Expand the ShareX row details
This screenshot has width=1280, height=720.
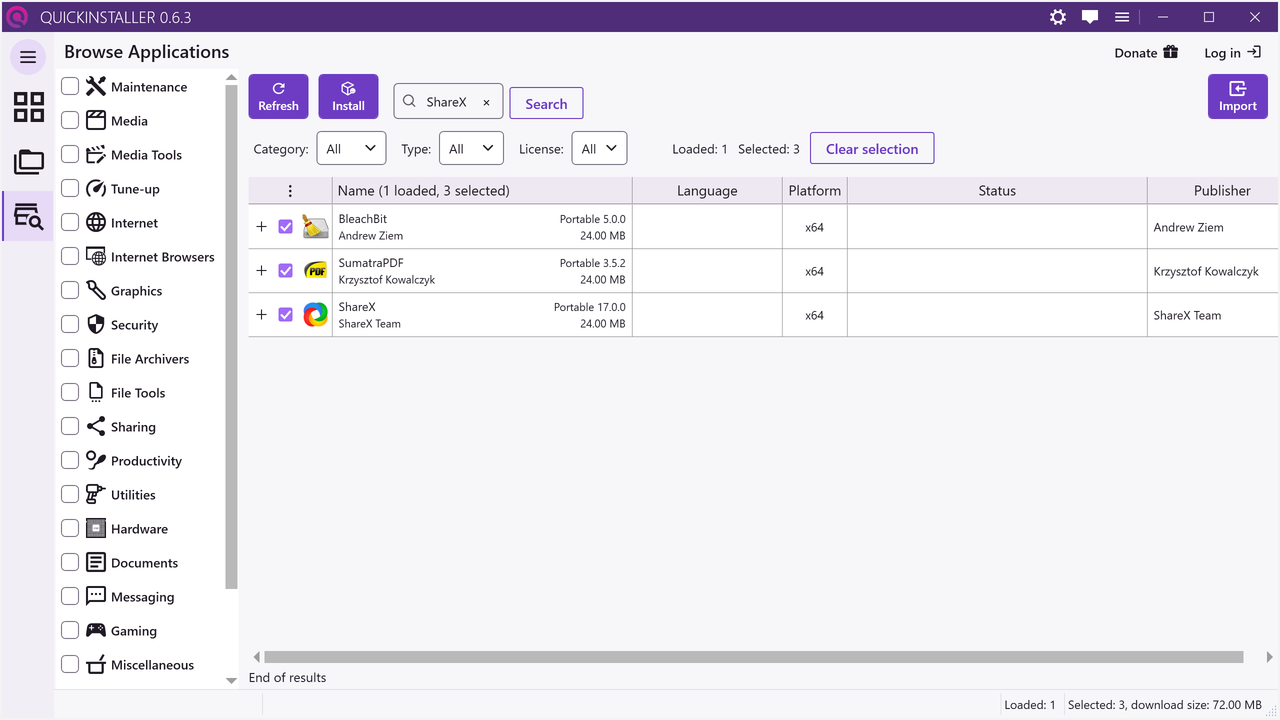click(262, 315)
